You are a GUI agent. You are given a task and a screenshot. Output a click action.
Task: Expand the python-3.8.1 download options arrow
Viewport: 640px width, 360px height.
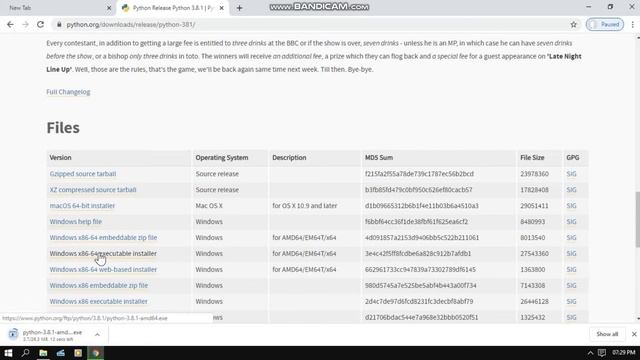97,335
